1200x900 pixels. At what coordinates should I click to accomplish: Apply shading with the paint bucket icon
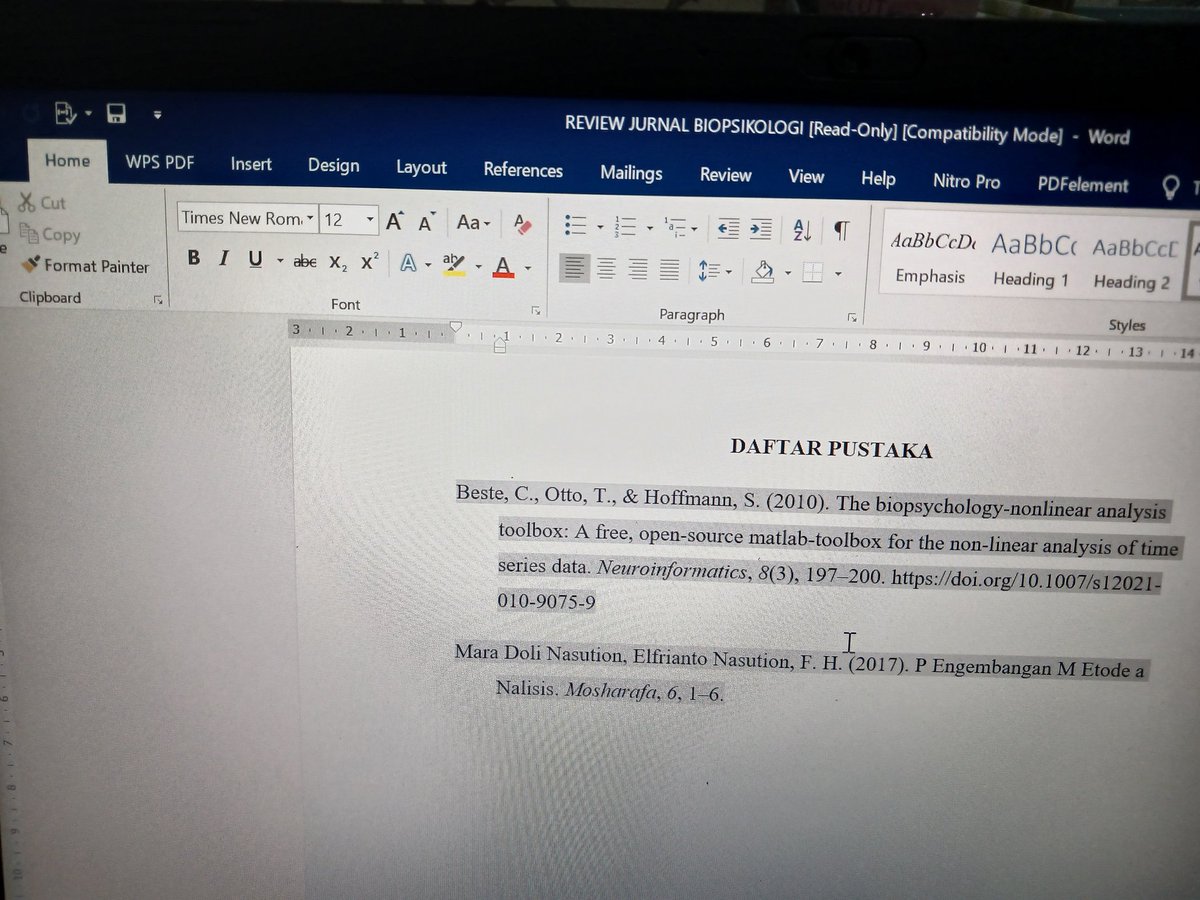tap(764, 271)
